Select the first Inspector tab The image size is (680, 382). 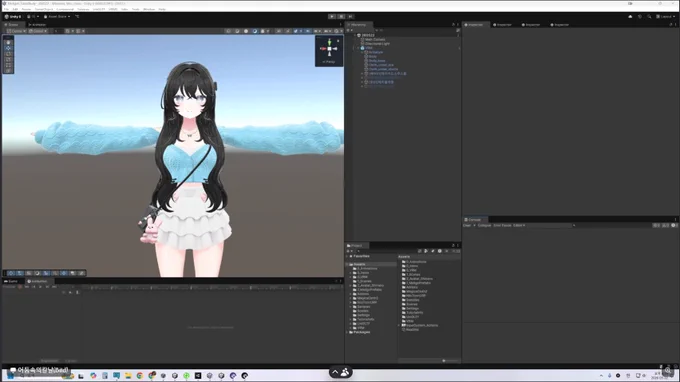[x=474, y=25]
